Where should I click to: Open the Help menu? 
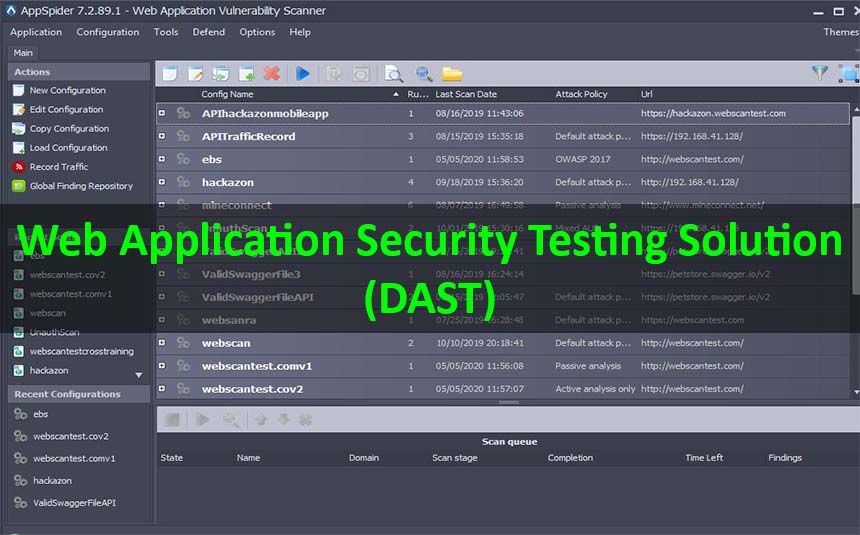[300, 32]
